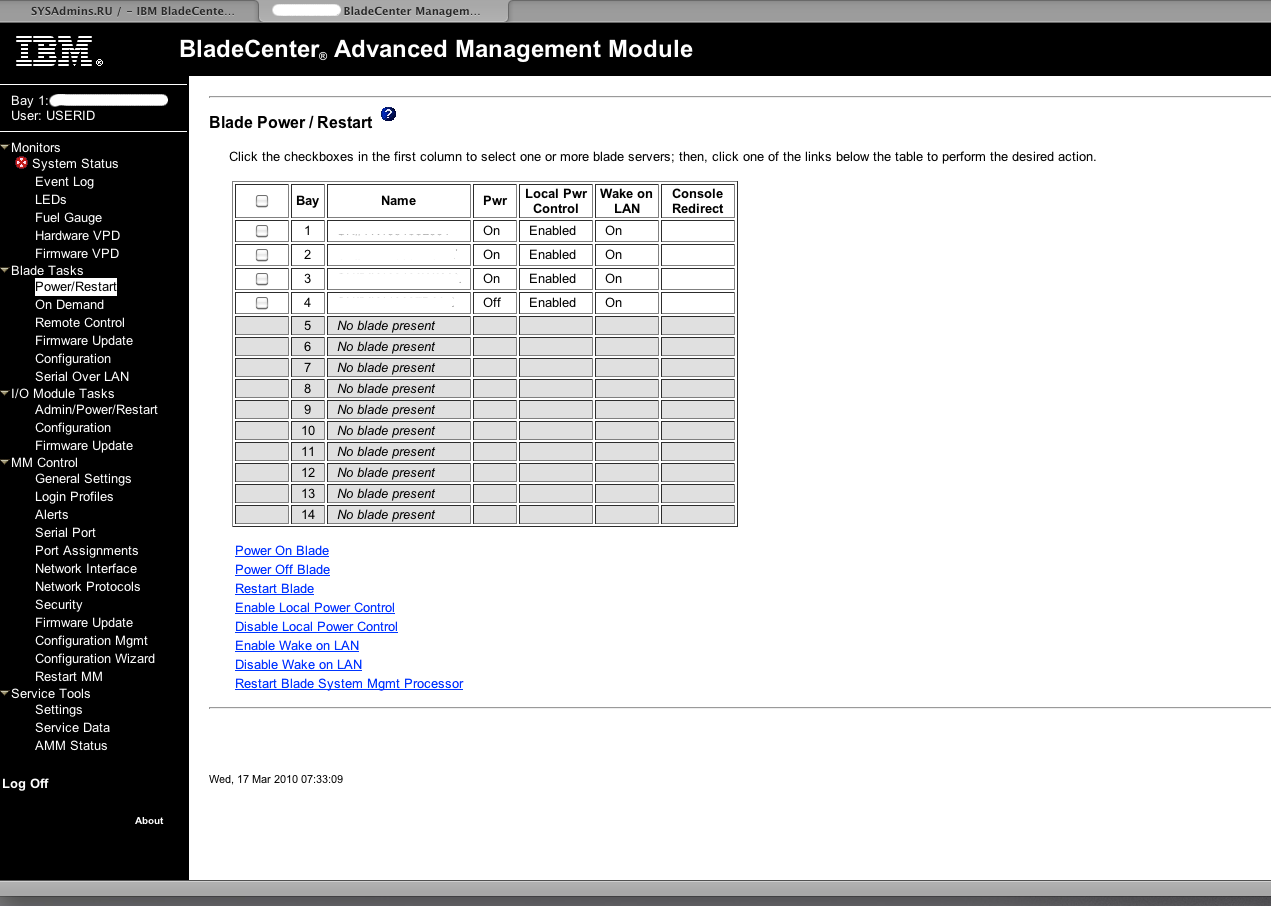Click the "Console Redirect" column header
Viewport: 1271px width, 906px height.
(x=698, y=201)
